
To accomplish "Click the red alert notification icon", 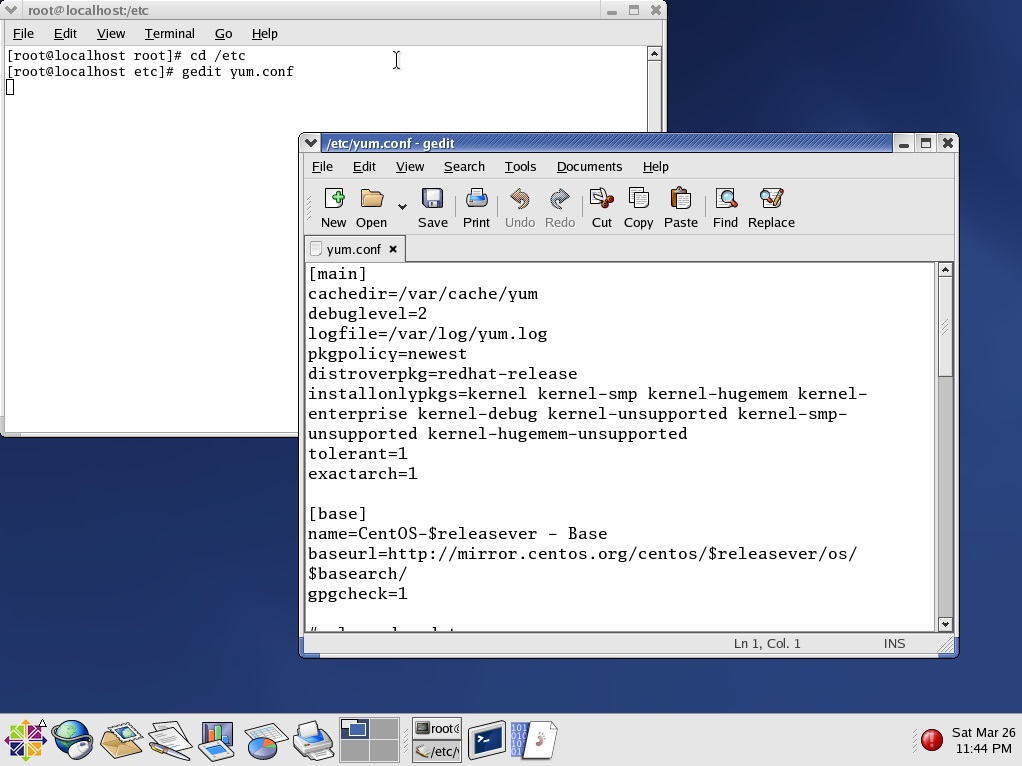I will 931,740.
